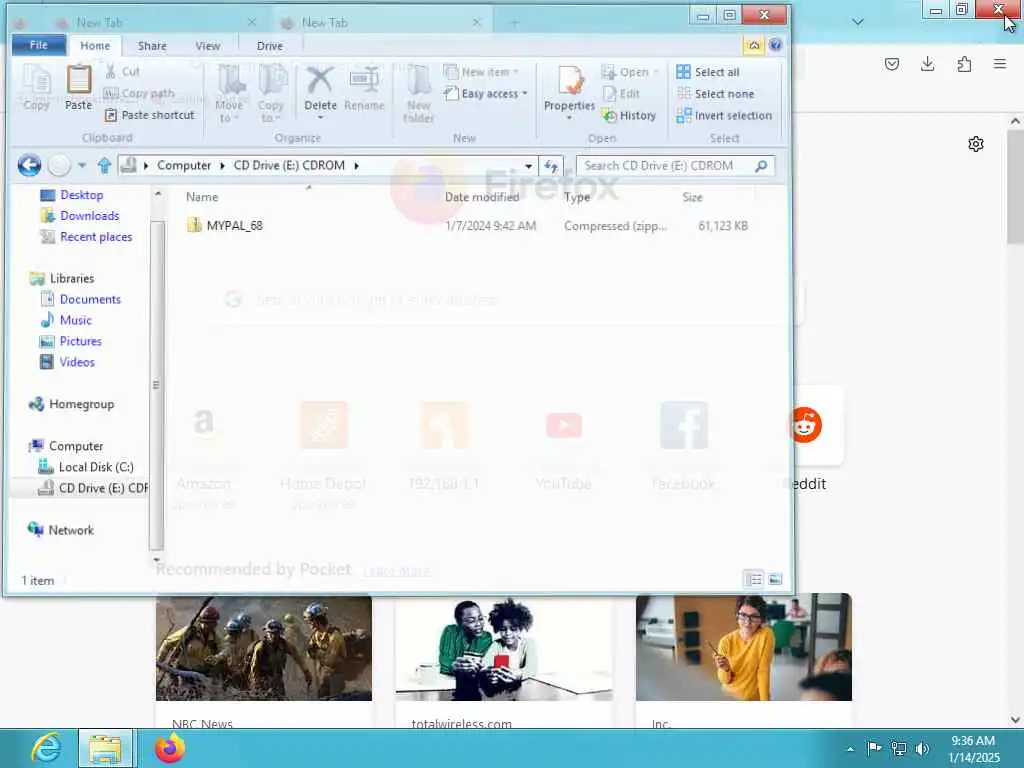
Task: Click Computer in the address breadcrumb
Action: [184, 165]
